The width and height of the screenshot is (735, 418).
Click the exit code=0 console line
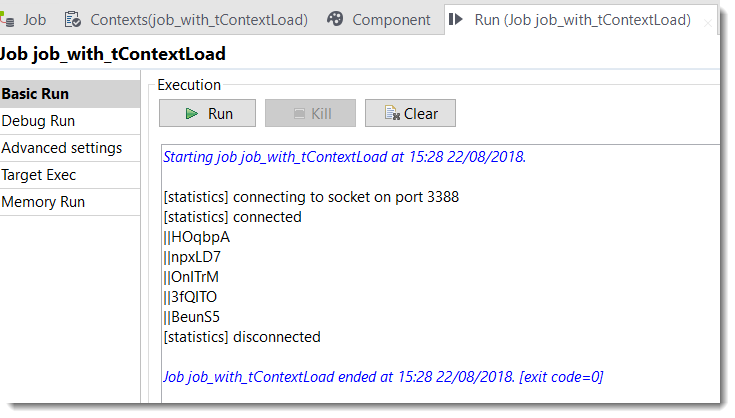[382, 376]
